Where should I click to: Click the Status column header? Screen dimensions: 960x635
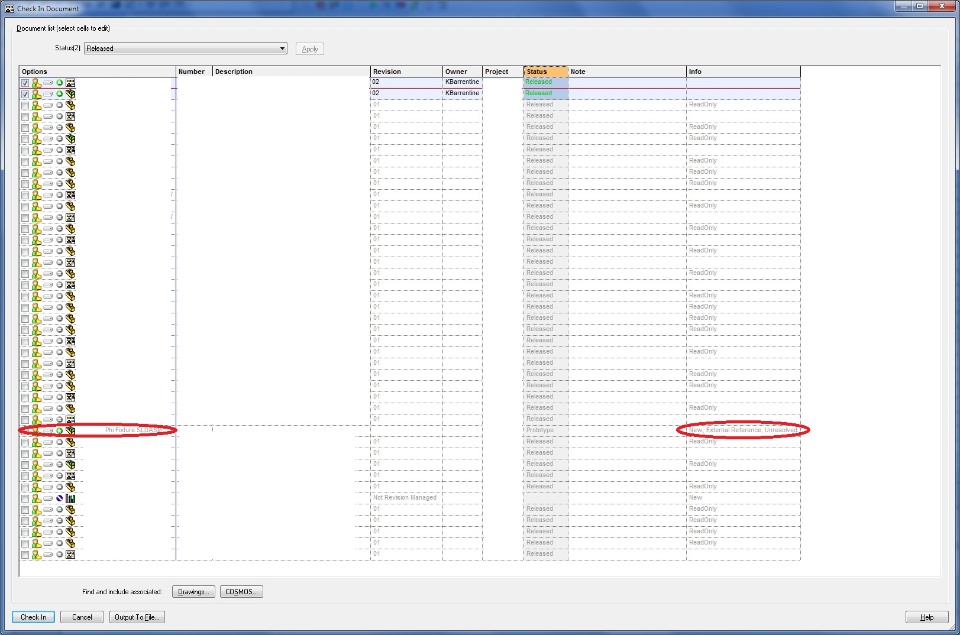pyautogui.click(x=546, y=72)
